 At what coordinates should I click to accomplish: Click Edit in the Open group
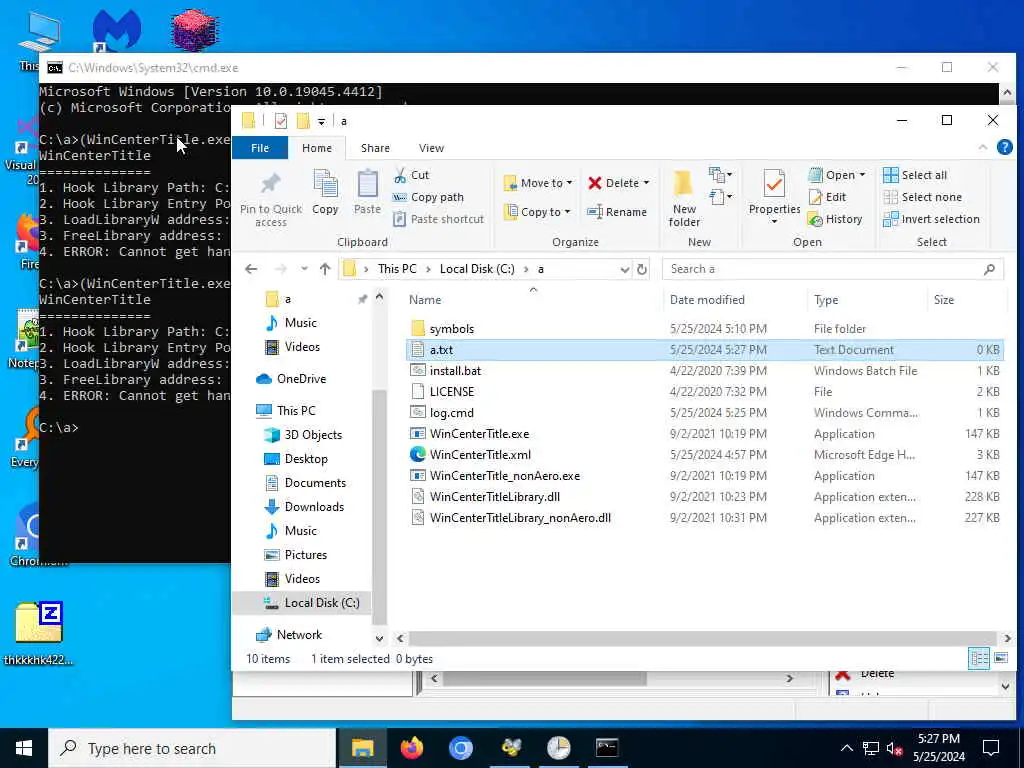coord(827,197)
